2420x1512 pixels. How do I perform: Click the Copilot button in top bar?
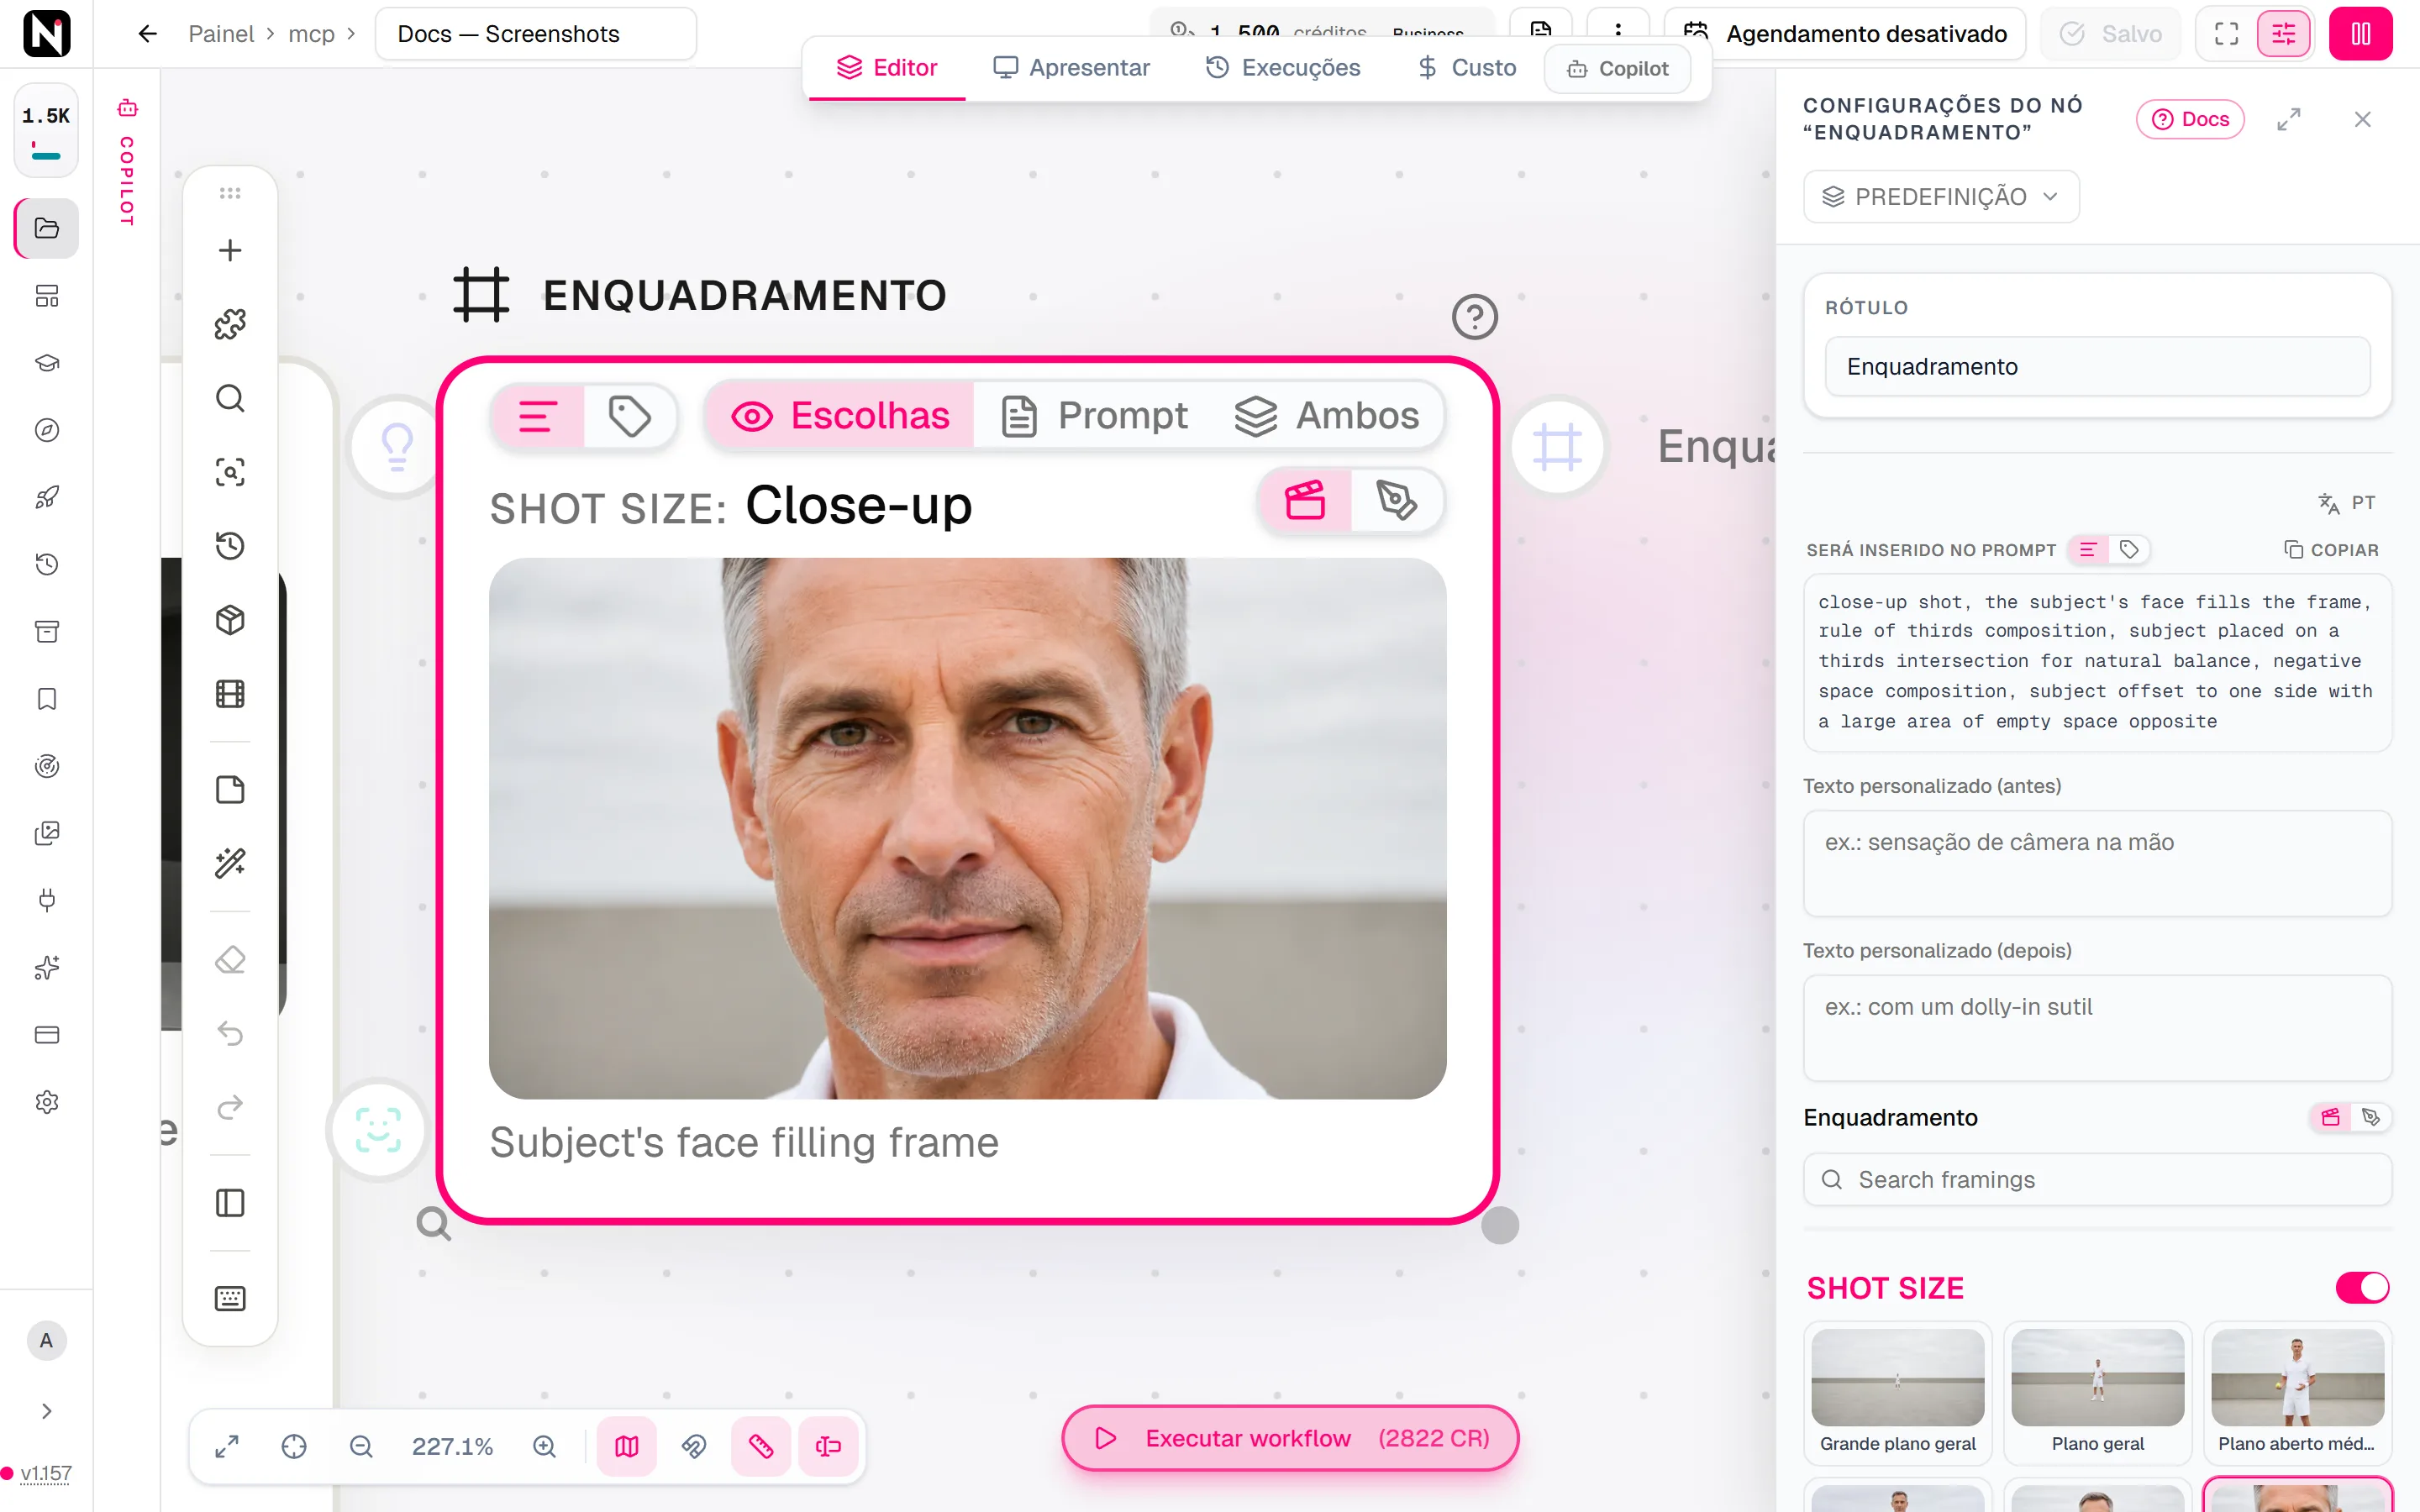tap(1618, 68)
